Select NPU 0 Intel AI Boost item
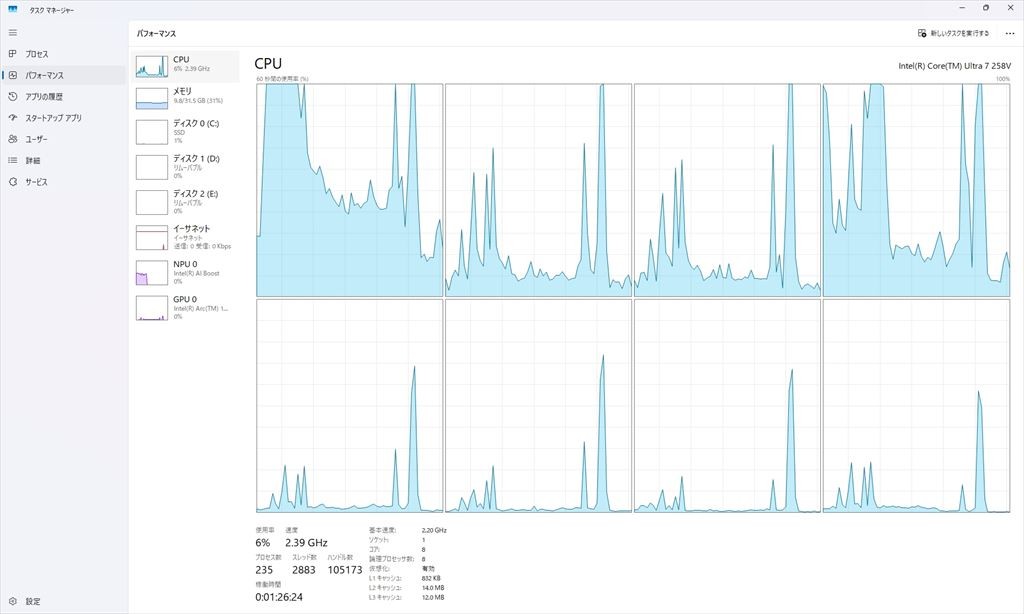The image size is (1024, 614). 185,273
